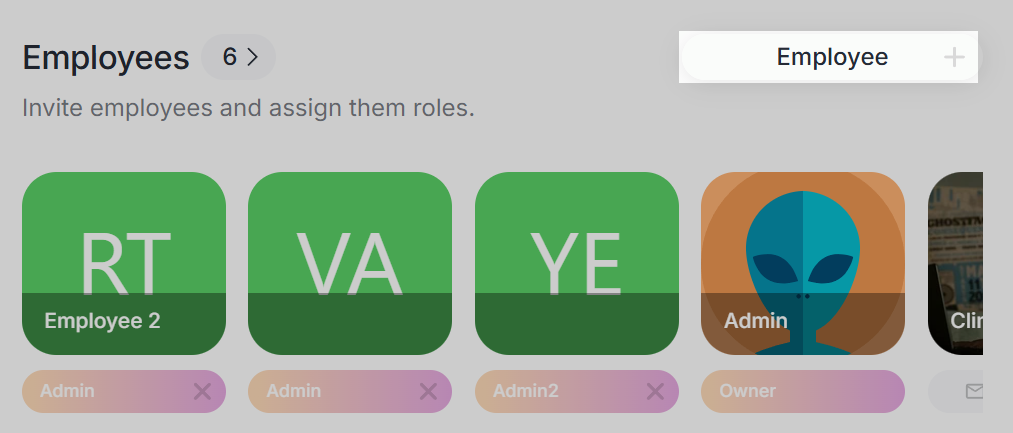
Task: Click the Employee button label
Action: 832,58
